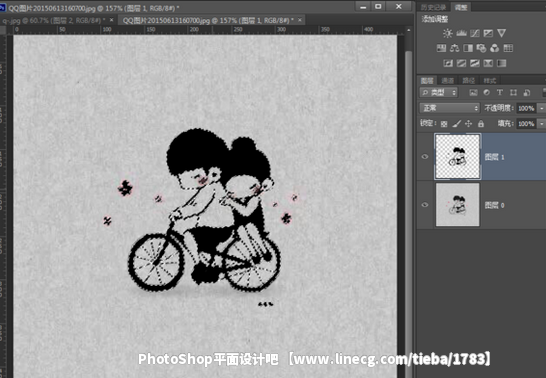Lock transparent pixels of the layer
The height and width of the screenshot is (378, 546).
coord(444,124)
